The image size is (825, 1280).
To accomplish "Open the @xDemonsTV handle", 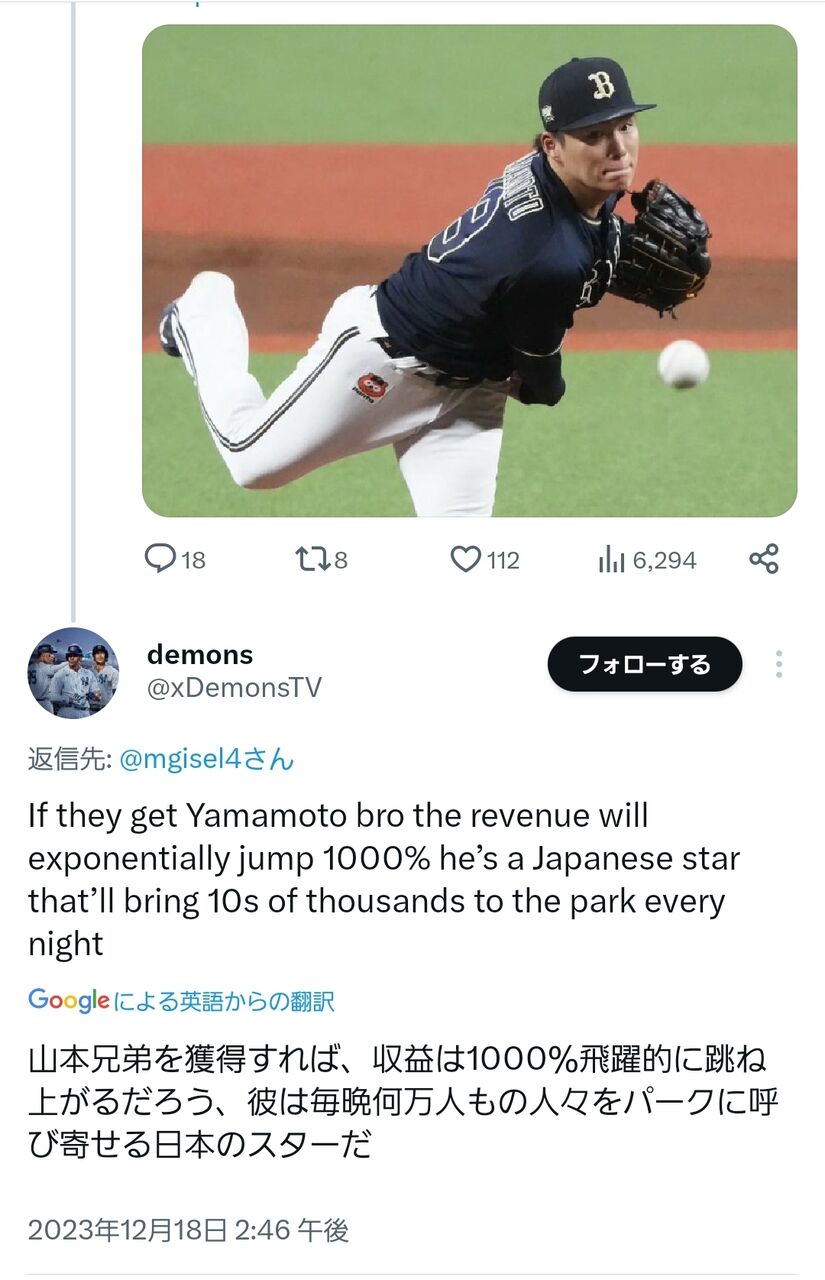I will point(234,688).
